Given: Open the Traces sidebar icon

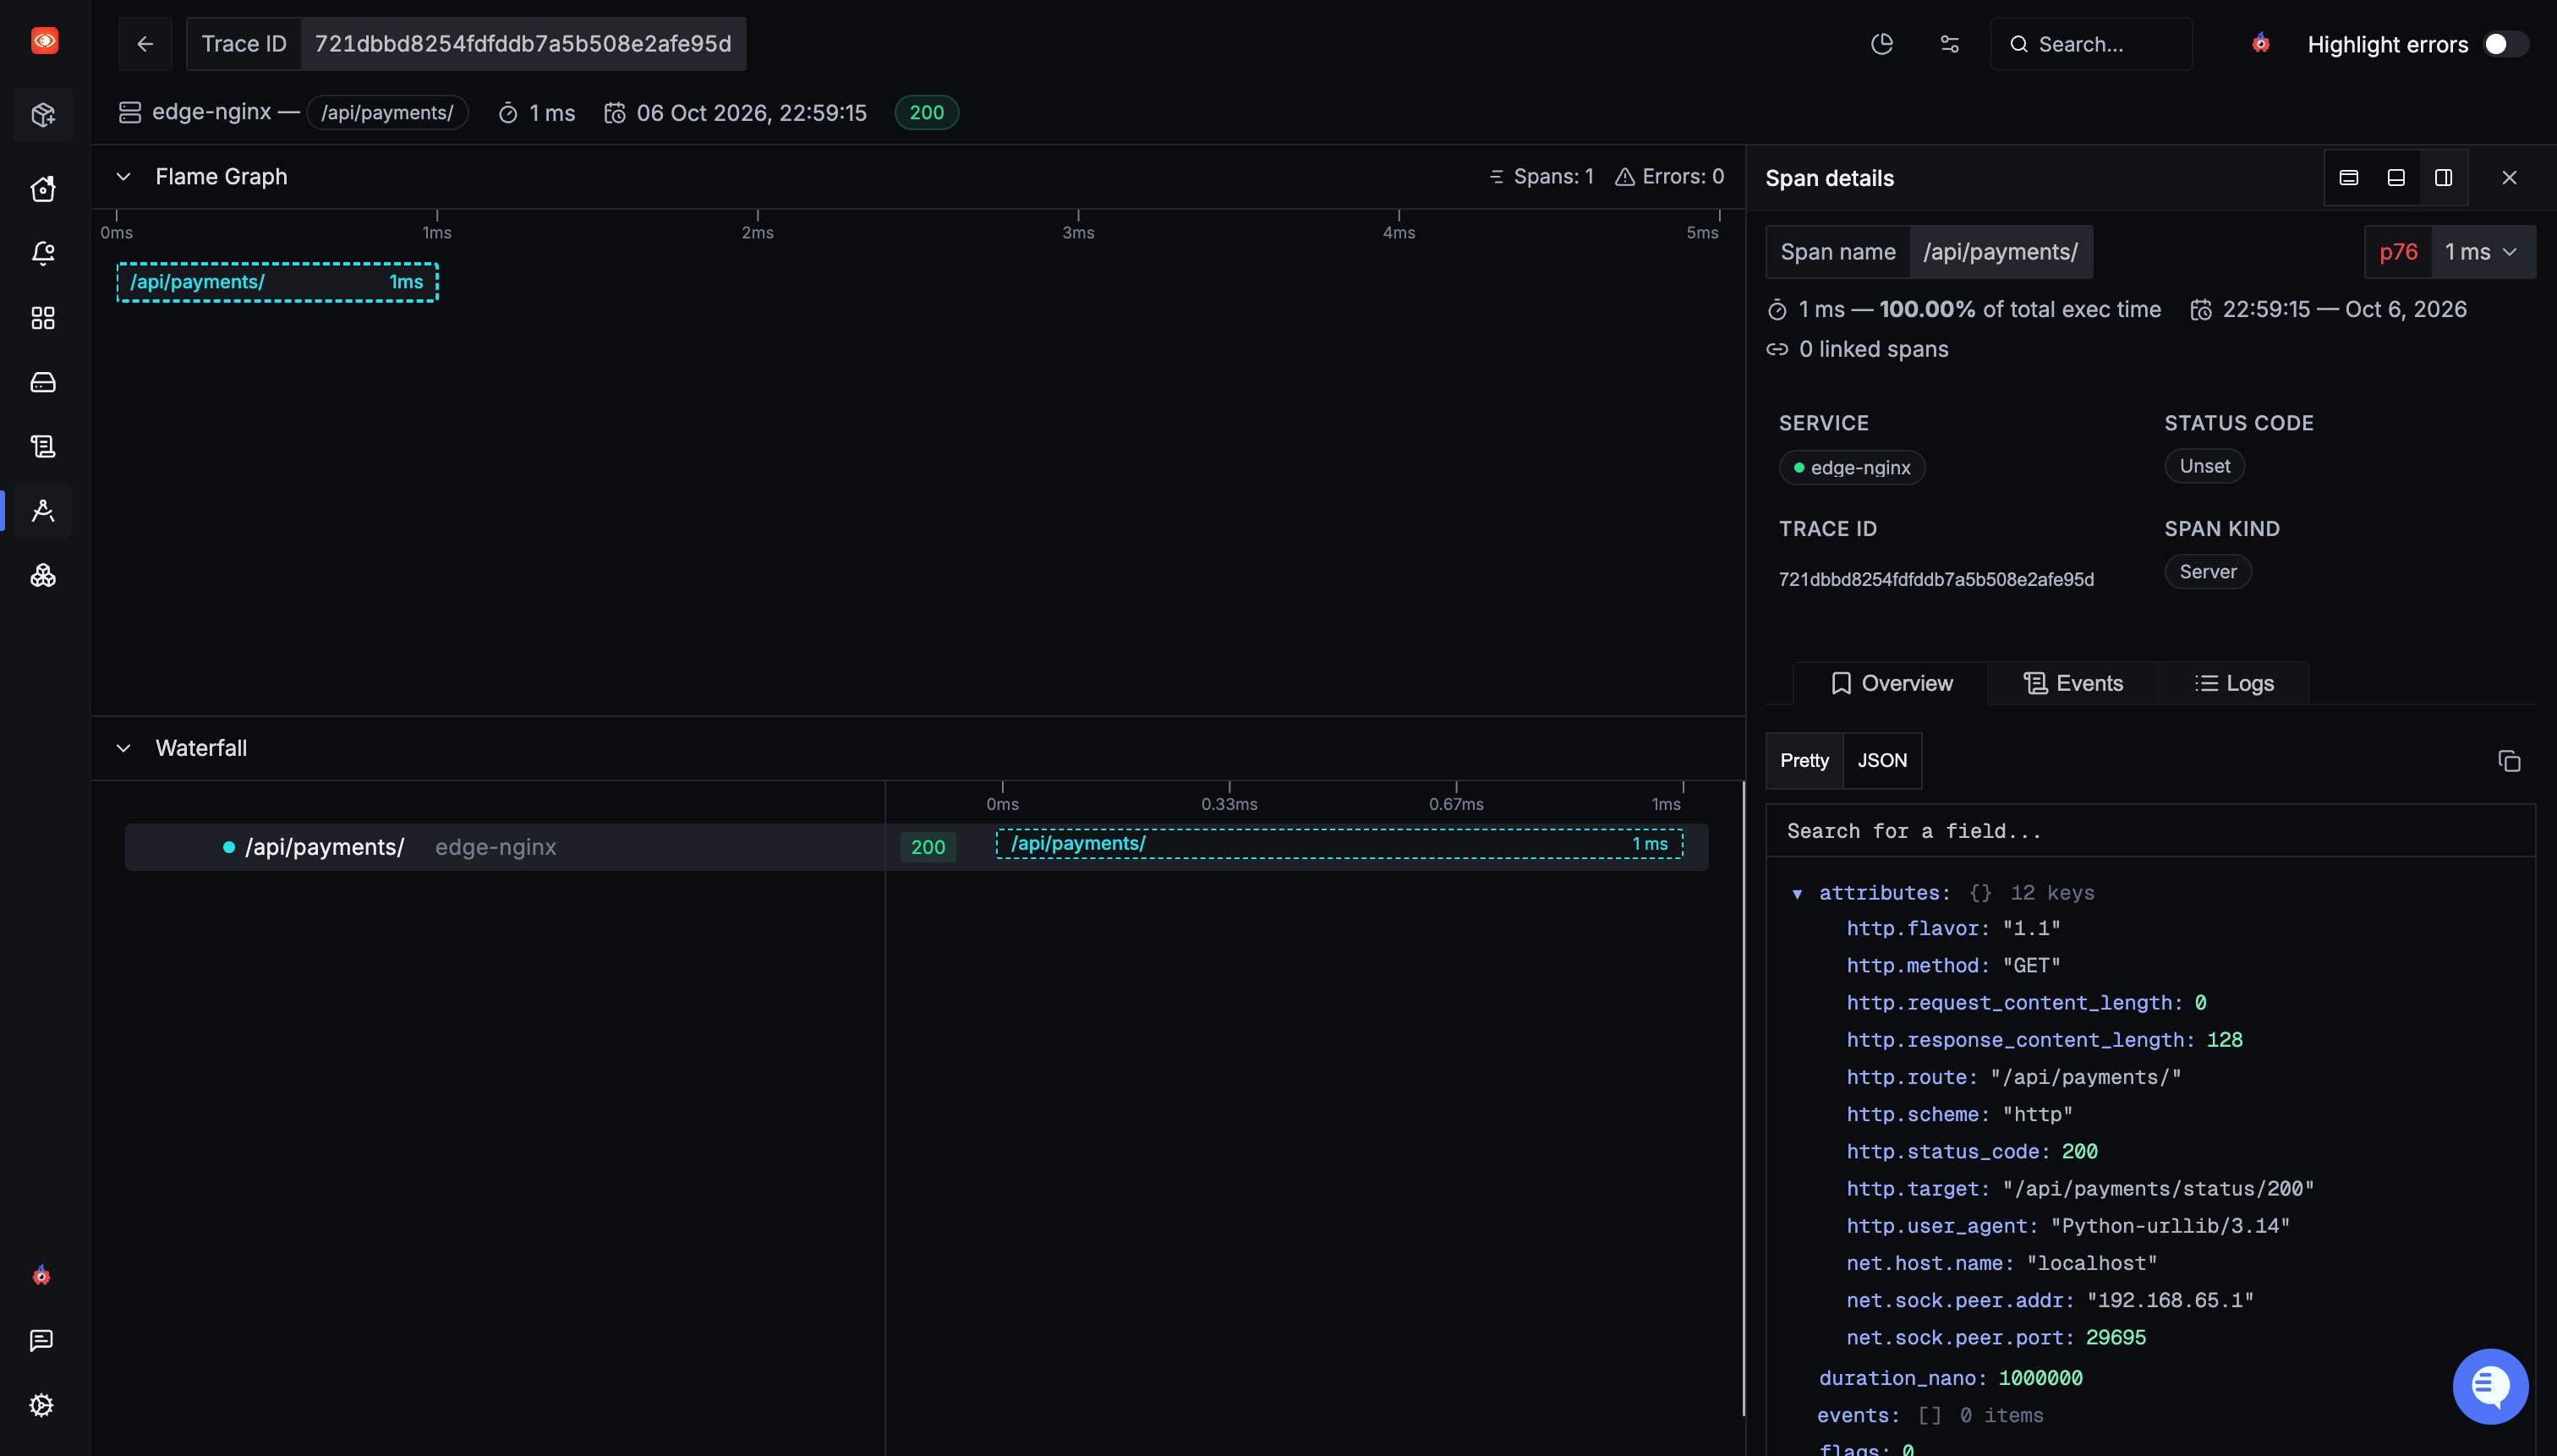Looking at the screenshot, I should [43, 511].
